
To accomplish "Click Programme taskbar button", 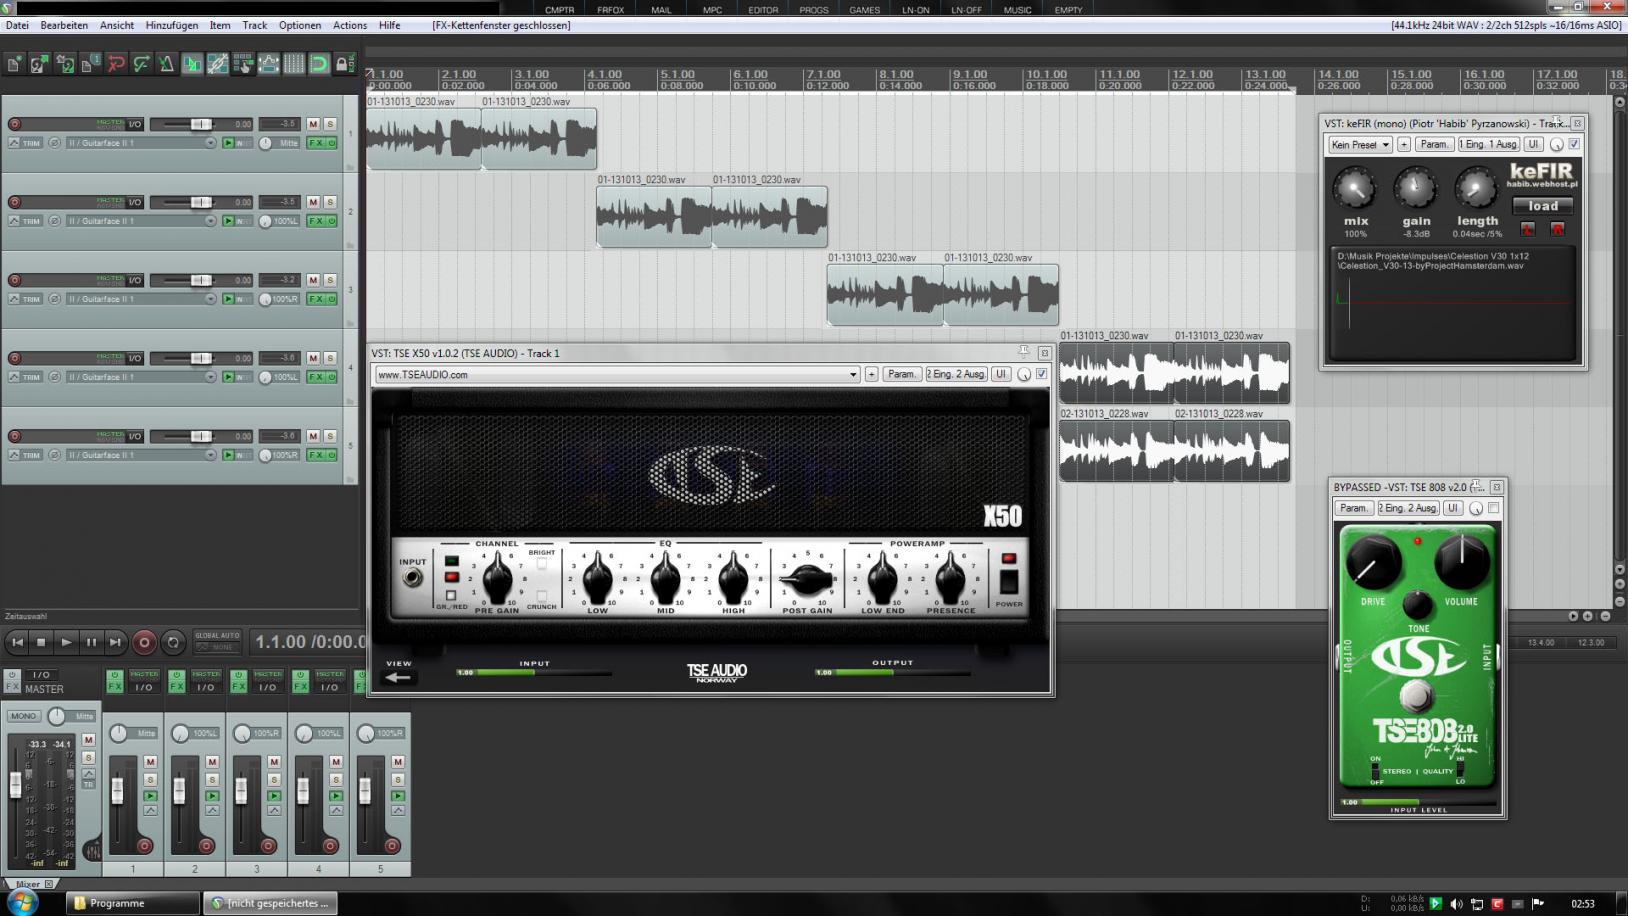I will [x=133, y=903].
